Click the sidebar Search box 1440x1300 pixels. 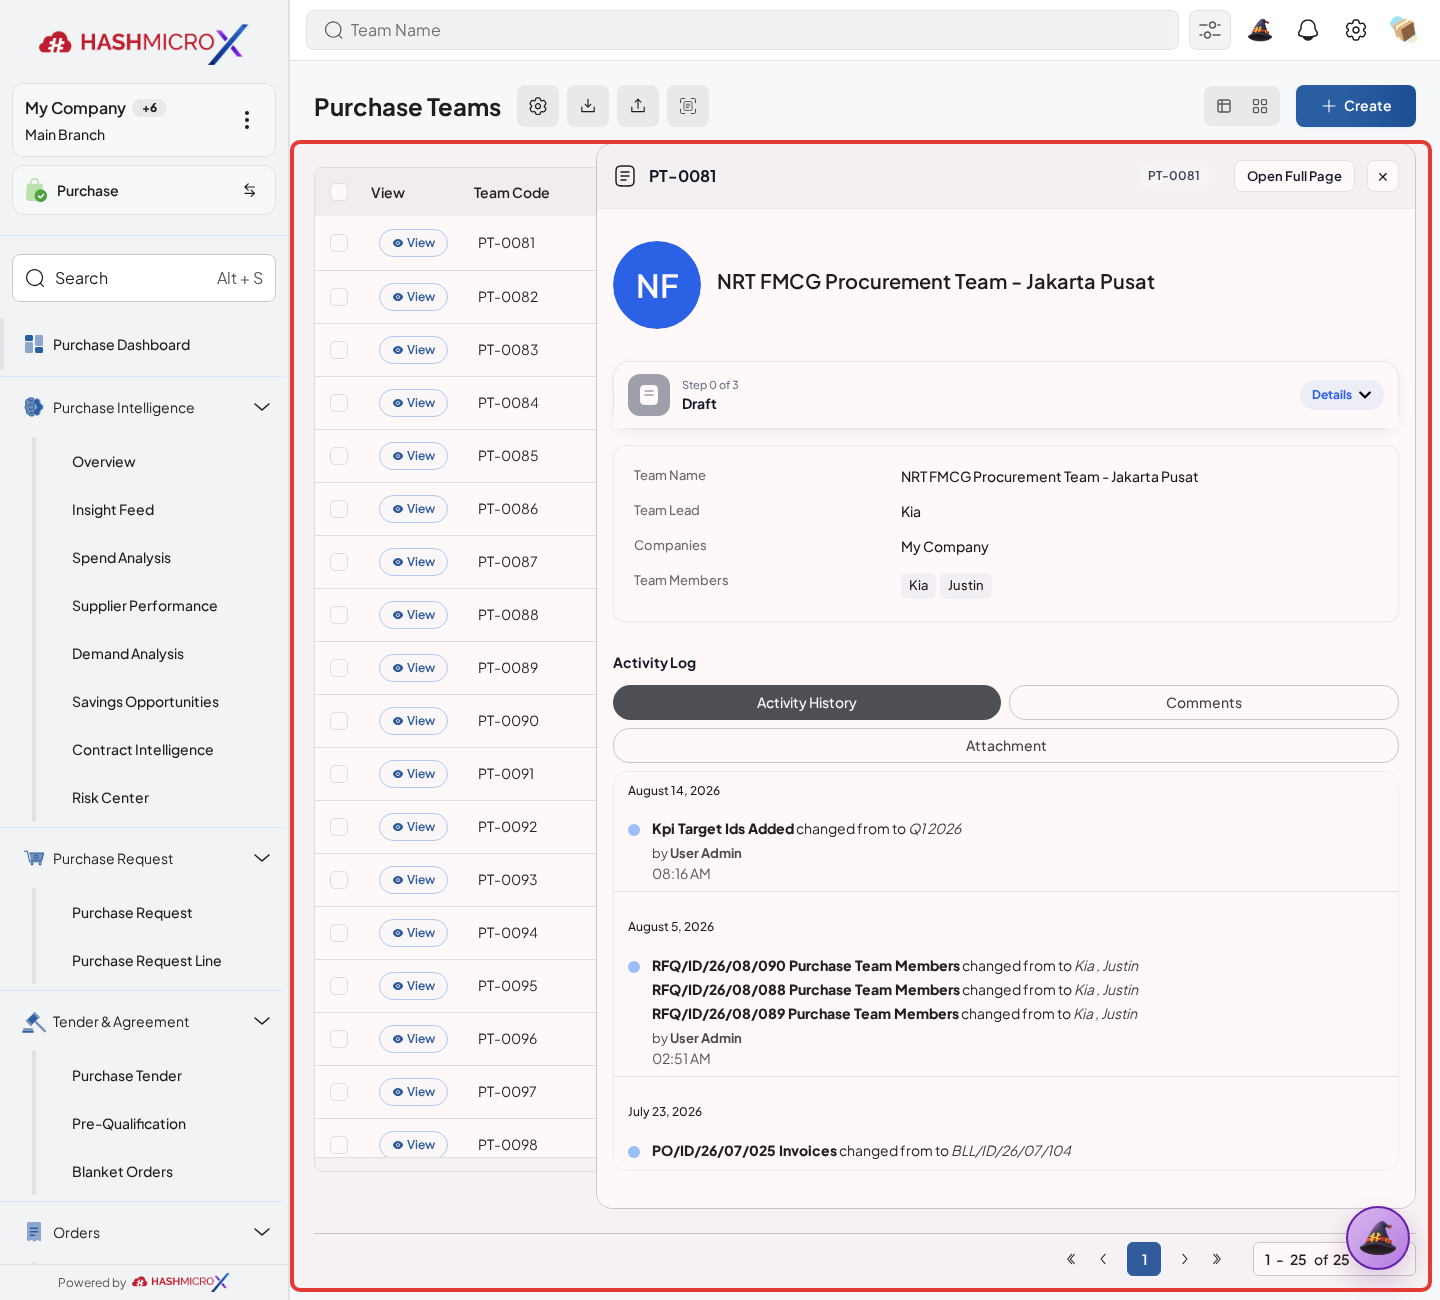tap(144, 278)
